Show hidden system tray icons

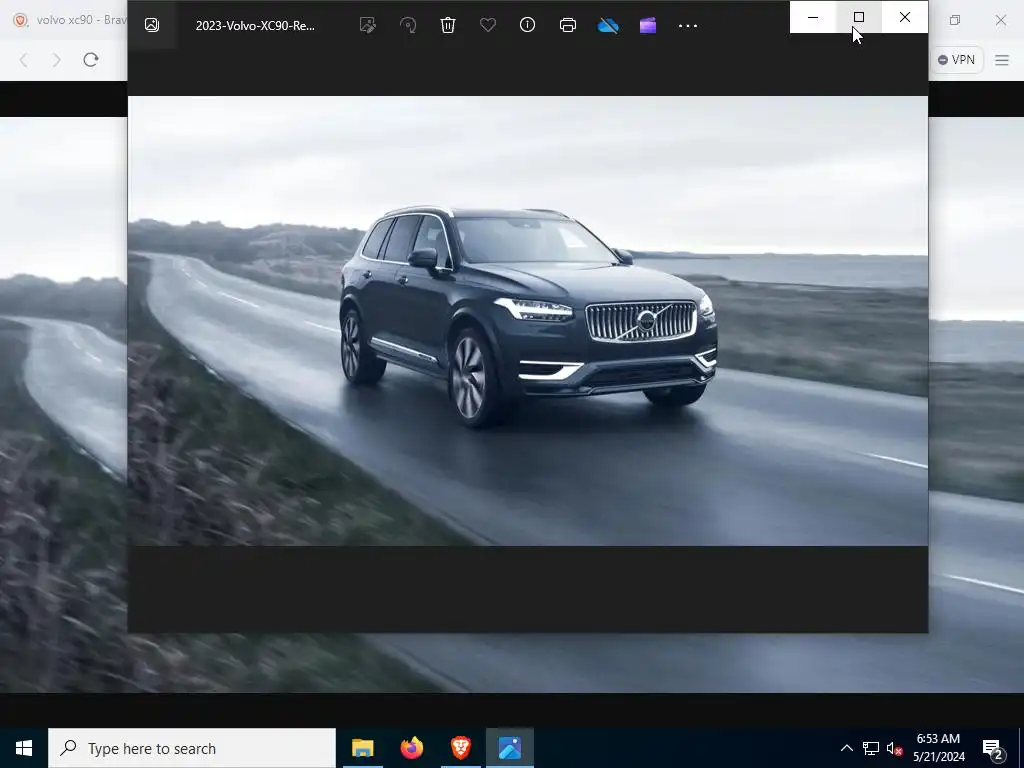tap(846, 748)
